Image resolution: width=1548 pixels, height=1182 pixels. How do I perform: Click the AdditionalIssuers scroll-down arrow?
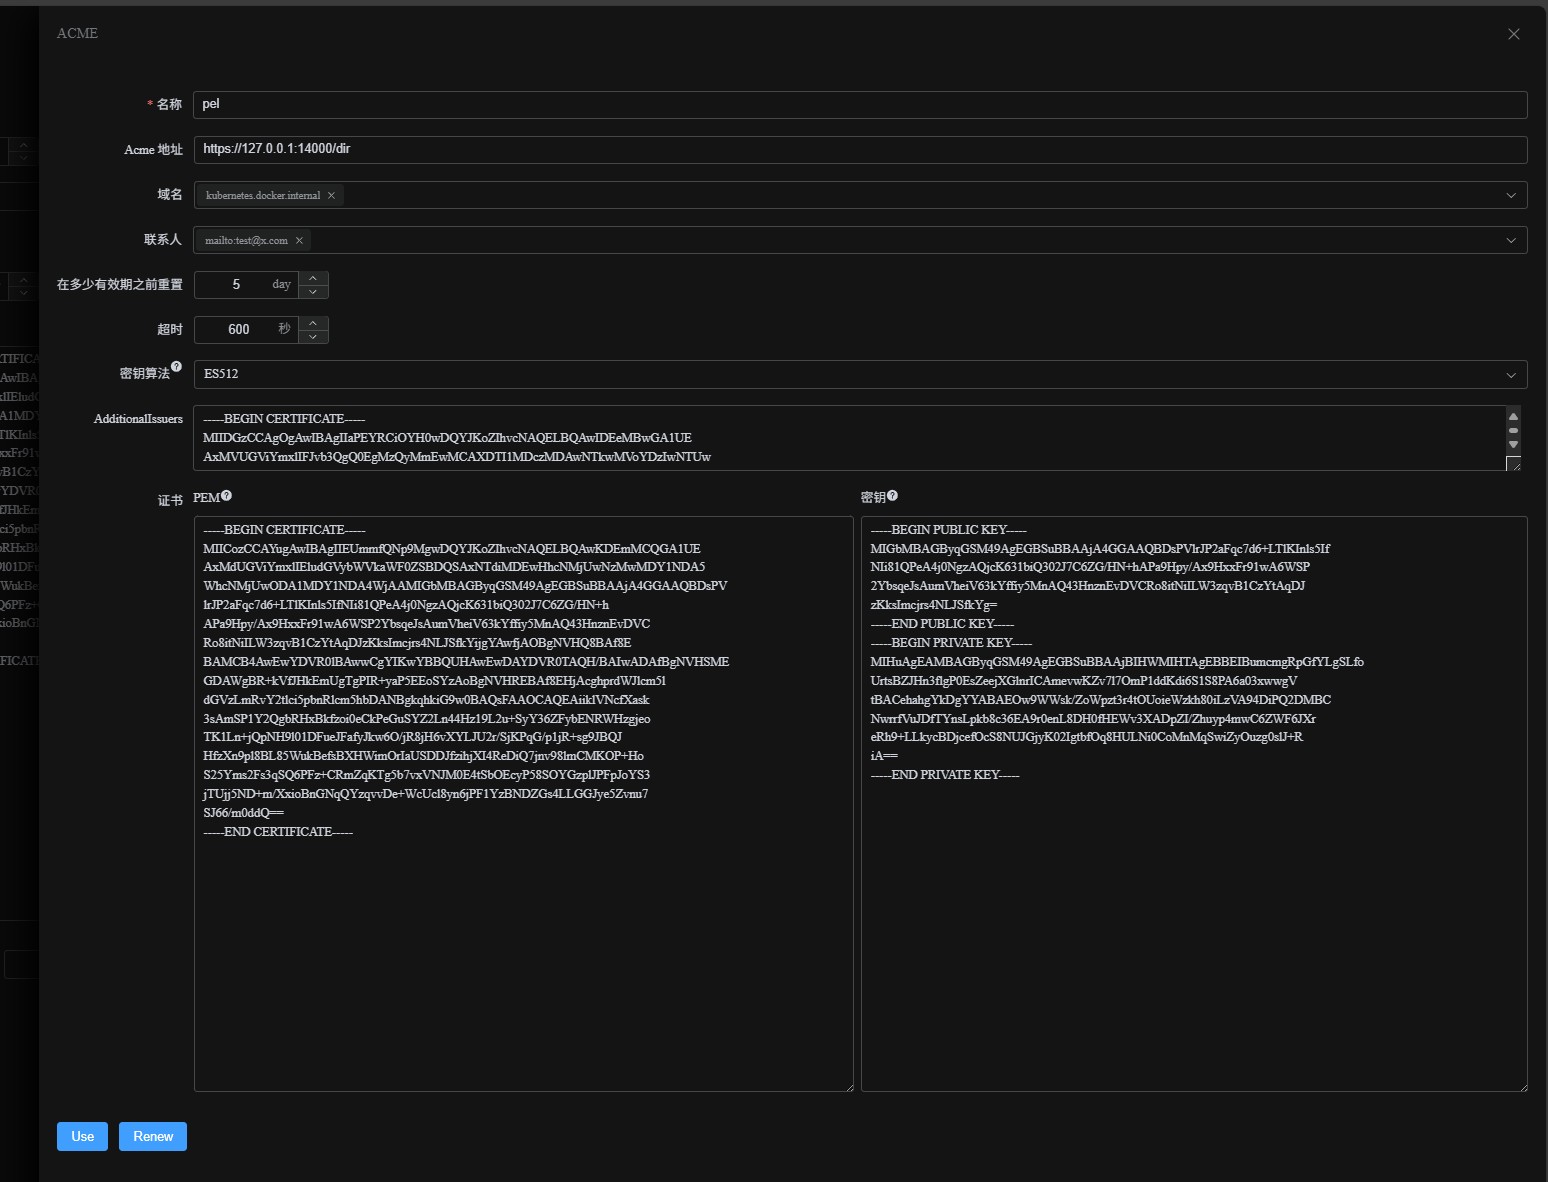[1512, 446]
